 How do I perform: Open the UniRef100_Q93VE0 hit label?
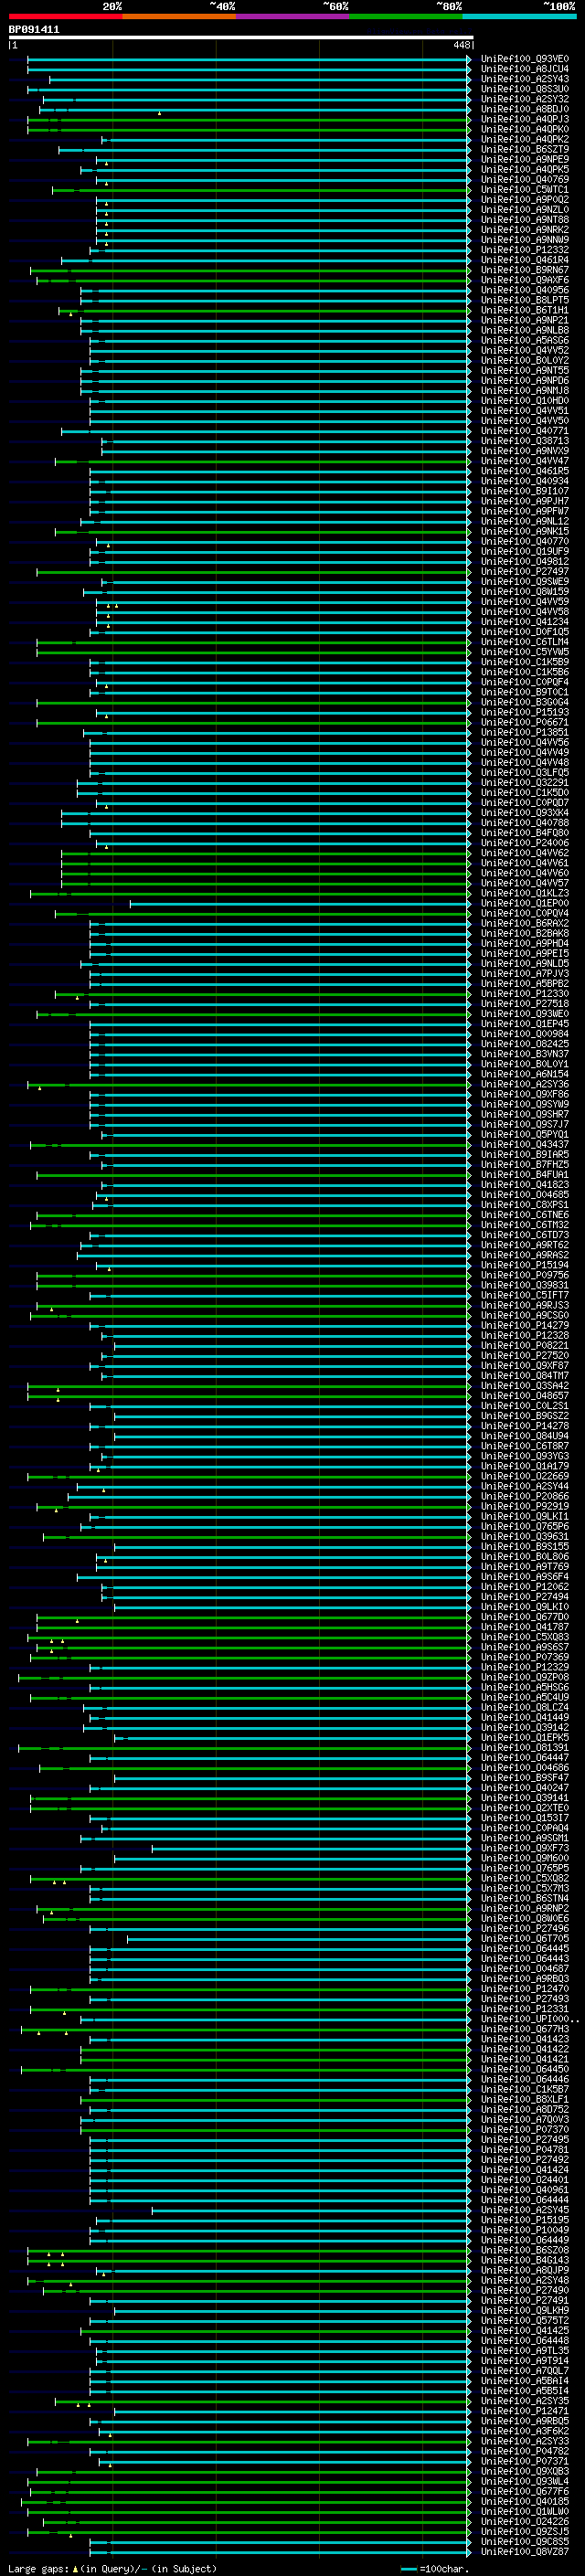coord(525,60)
